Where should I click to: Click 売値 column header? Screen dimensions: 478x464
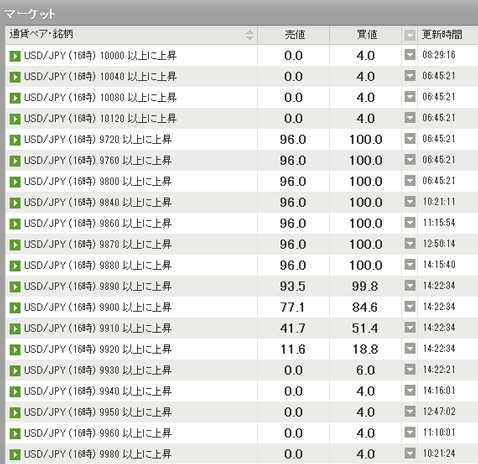click(x=294, y=35)
